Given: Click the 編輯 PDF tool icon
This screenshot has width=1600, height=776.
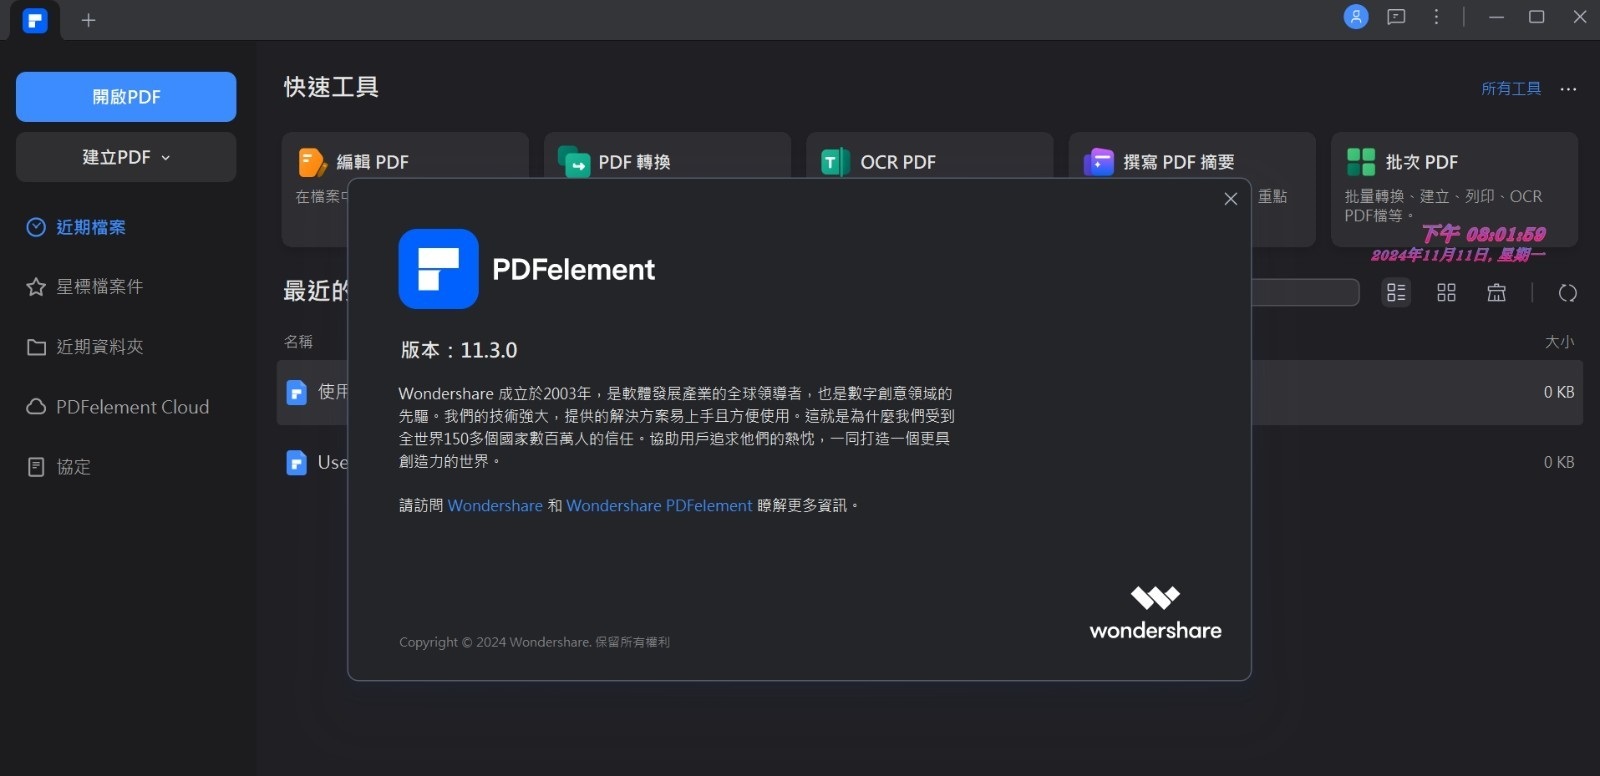Looking at the screenshot, I should [x=312, y=162].
